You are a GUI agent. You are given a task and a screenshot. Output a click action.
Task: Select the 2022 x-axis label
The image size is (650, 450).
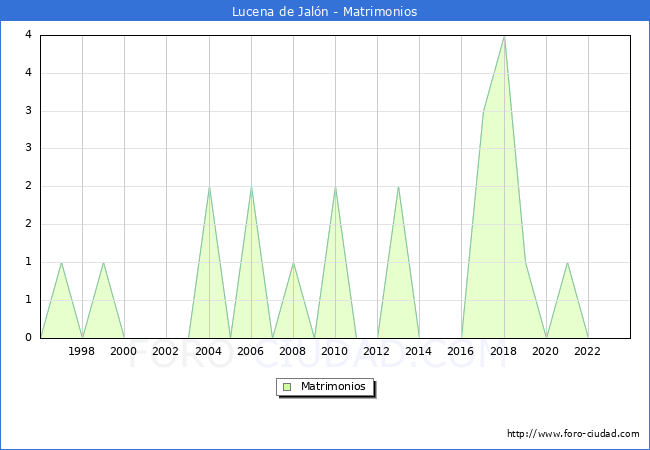(587, 351)
